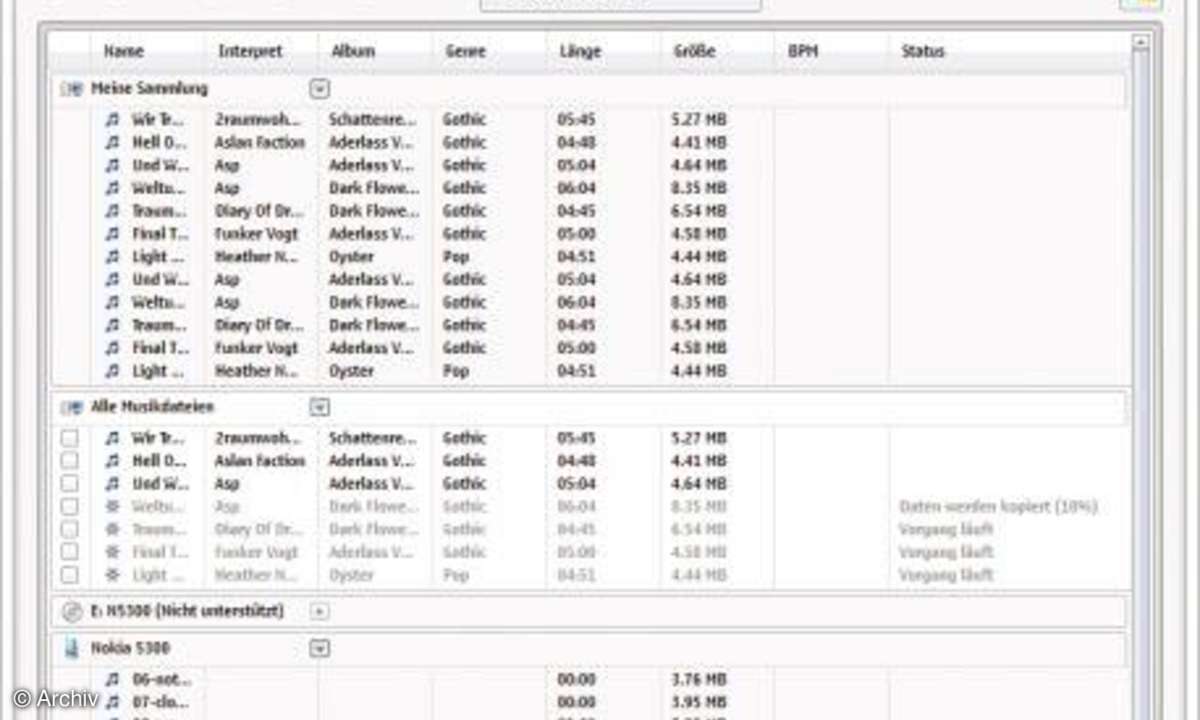Click busy icon of greyed Traum... row

112,530
